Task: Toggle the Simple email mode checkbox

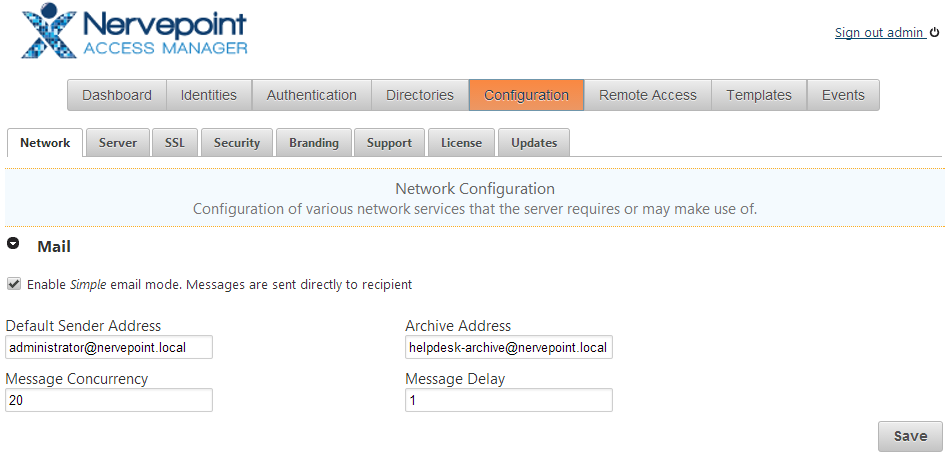Action: 13,284
